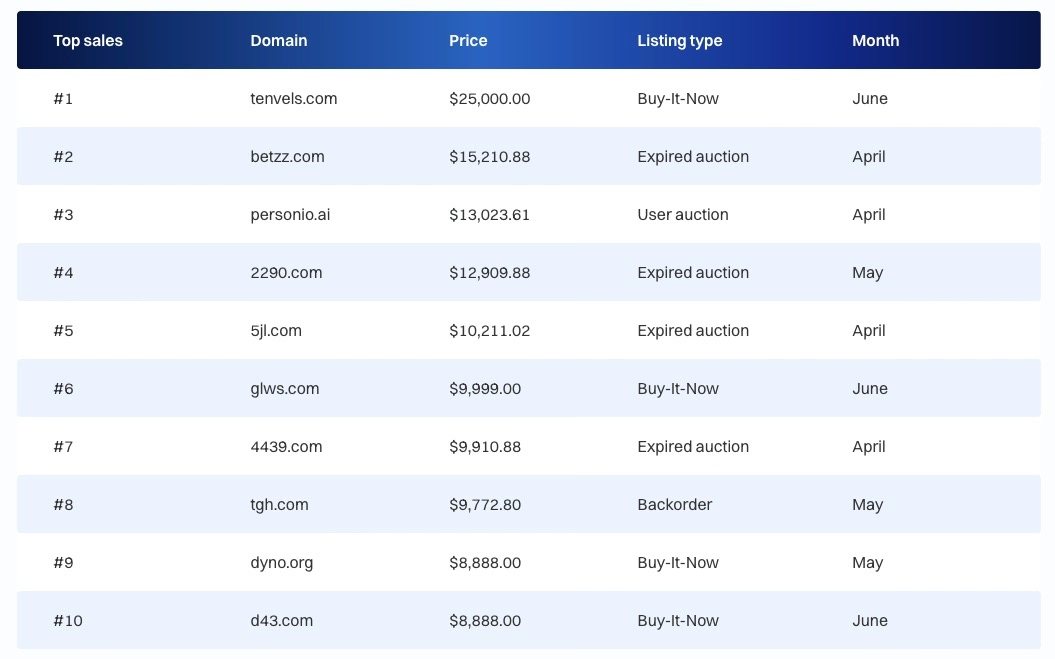1055x659 pixels.
Task: Click the 'User auction' listing type
Action: pos(682,215)
